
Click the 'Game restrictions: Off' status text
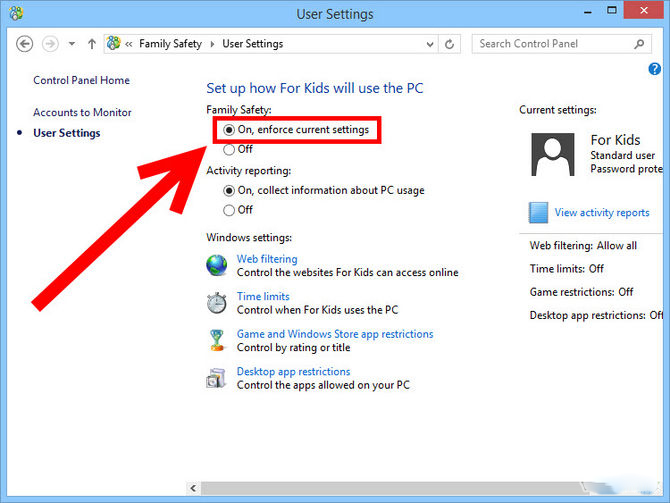click(581, 292)
